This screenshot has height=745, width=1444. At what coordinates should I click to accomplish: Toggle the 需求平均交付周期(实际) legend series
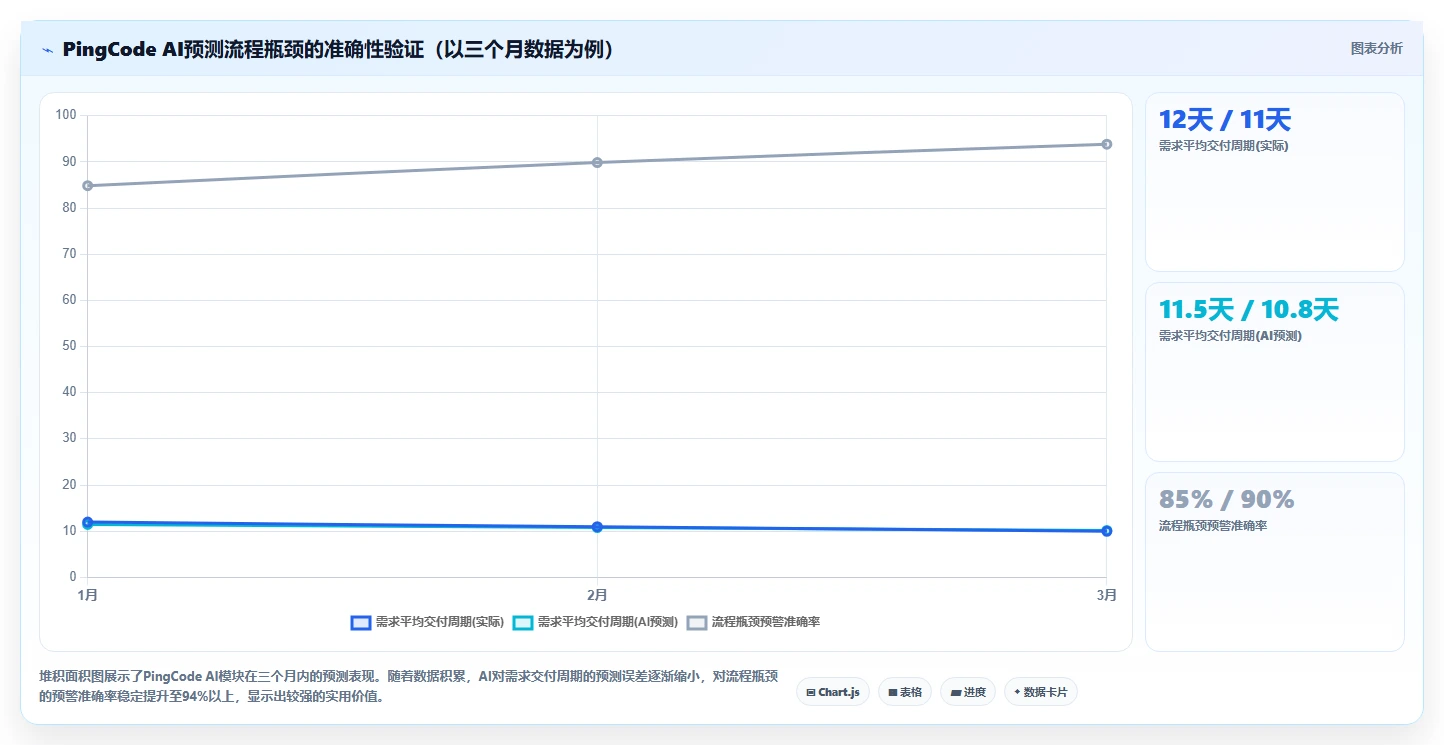pyautogui.click(x=427, y=622)
